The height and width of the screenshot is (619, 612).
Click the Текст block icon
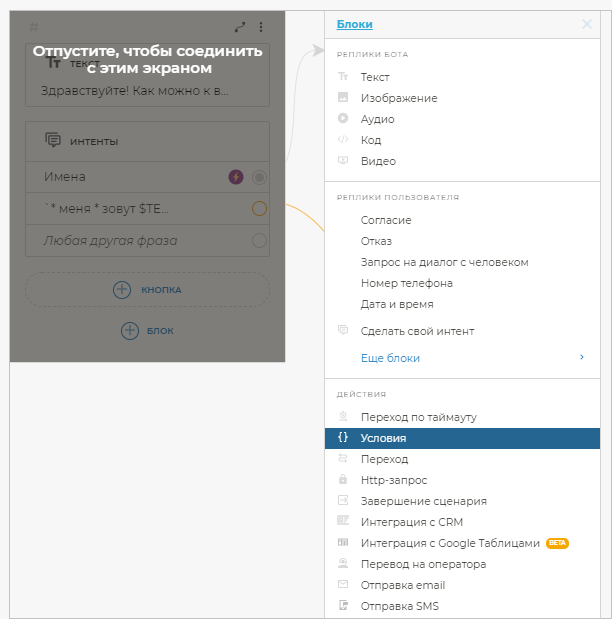pyautogui.click(x=343, y=77)
